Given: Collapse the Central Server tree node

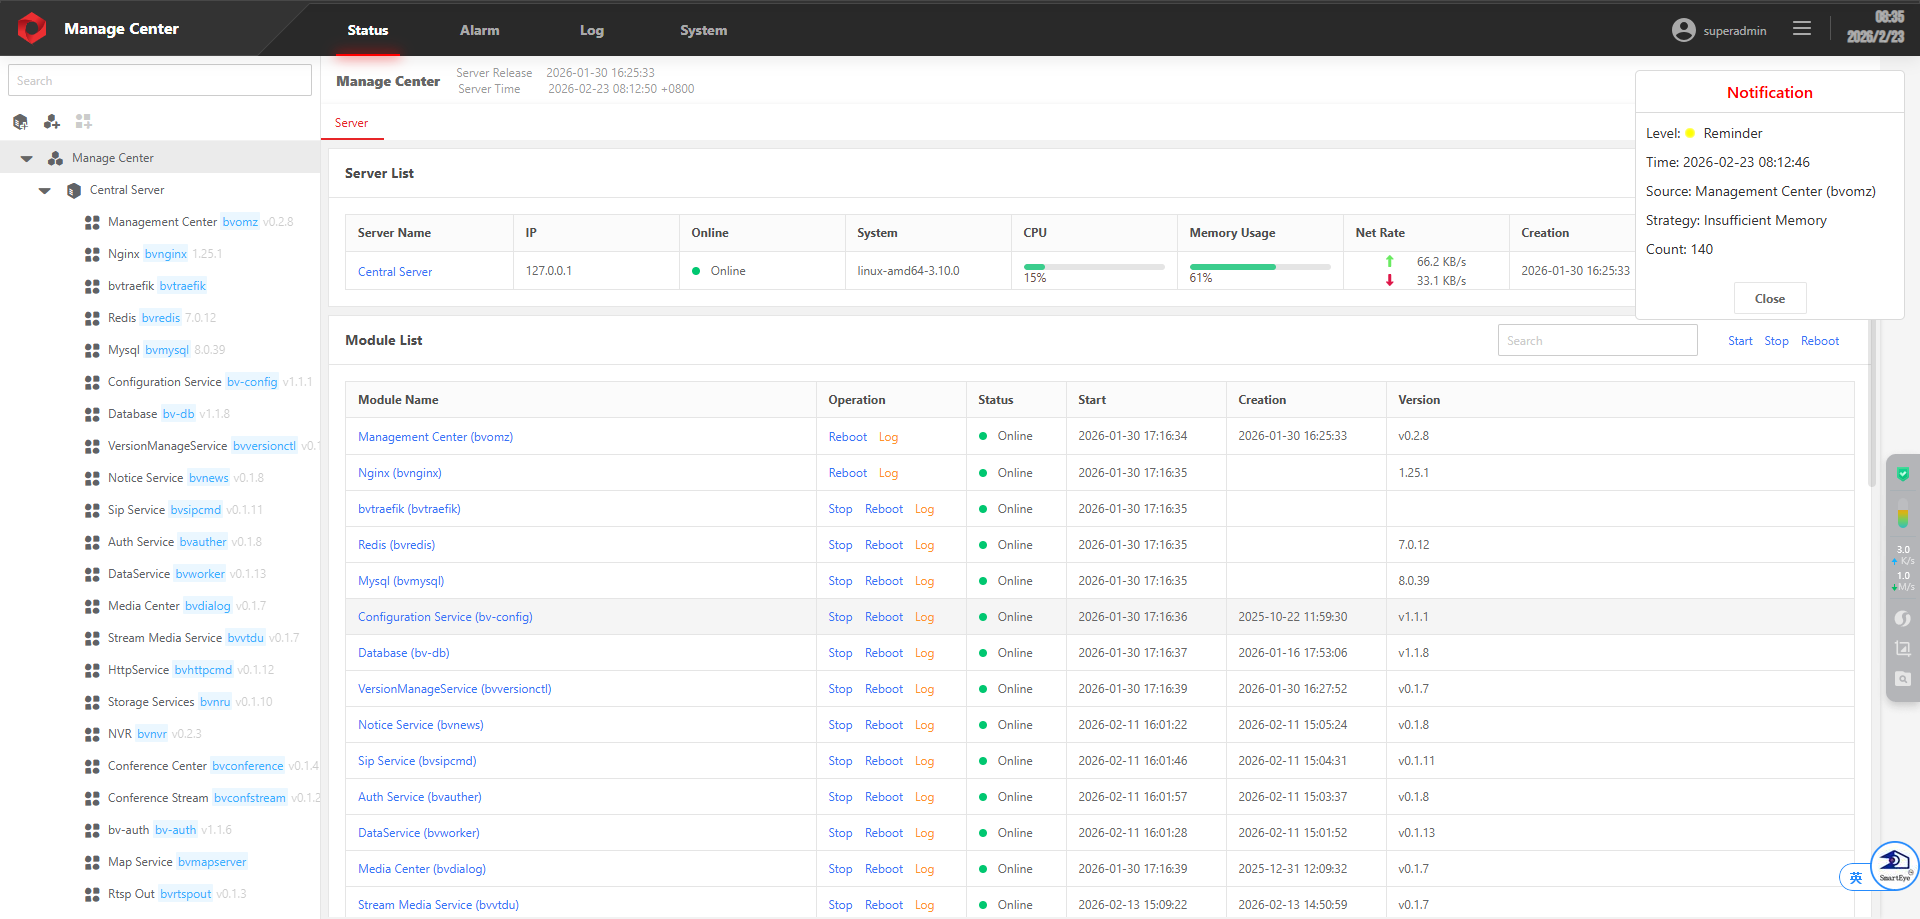Looking at the screenshot, I should [45, 190].
